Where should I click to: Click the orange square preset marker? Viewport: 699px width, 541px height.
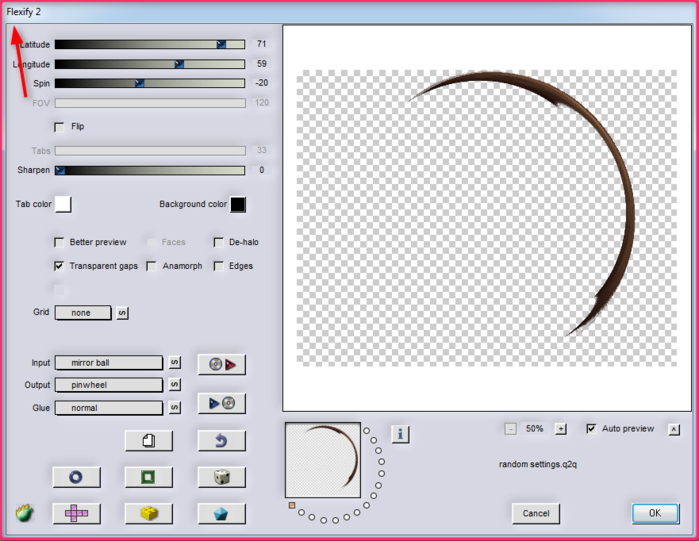coord(292,505)
